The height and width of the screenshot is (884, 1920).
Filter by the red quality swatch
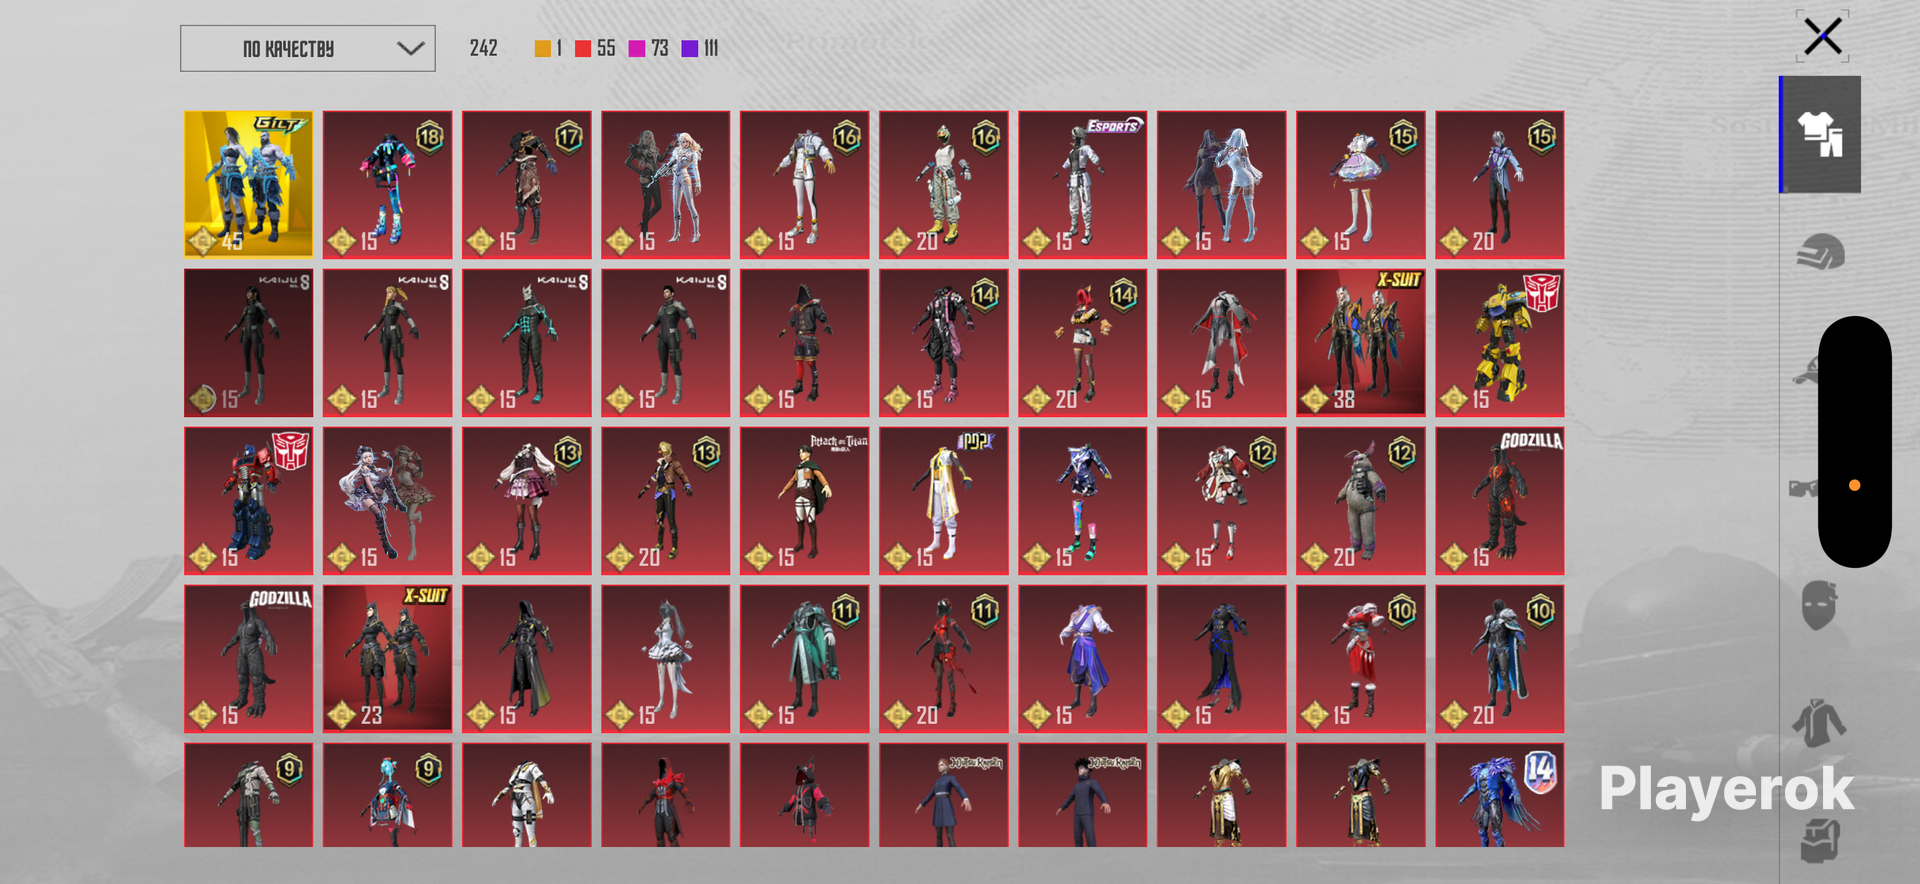click(x=583, y=49)
